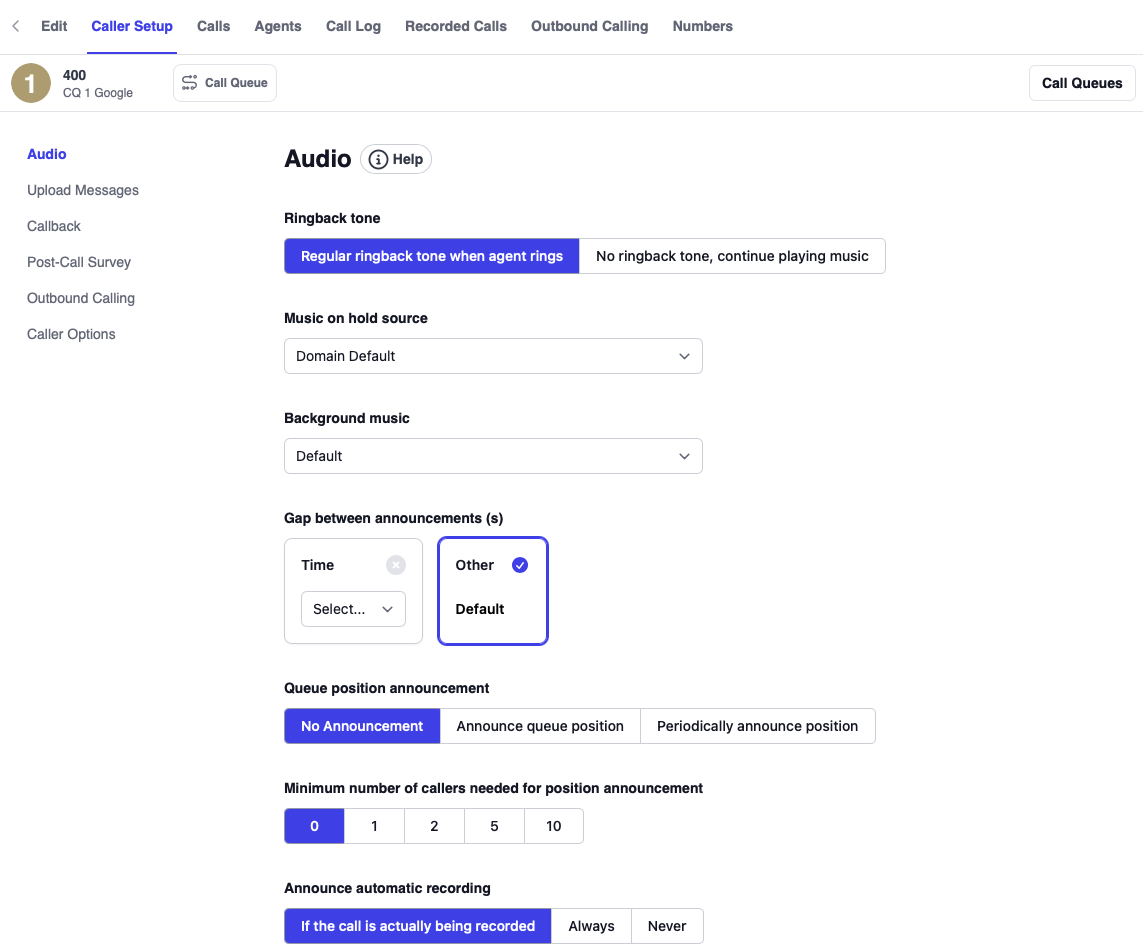Click the Call Queue swap icon button
Image resolution: width=1143 pixels, height=950 pixels.
pyautogui.click(x=225, y=83)
